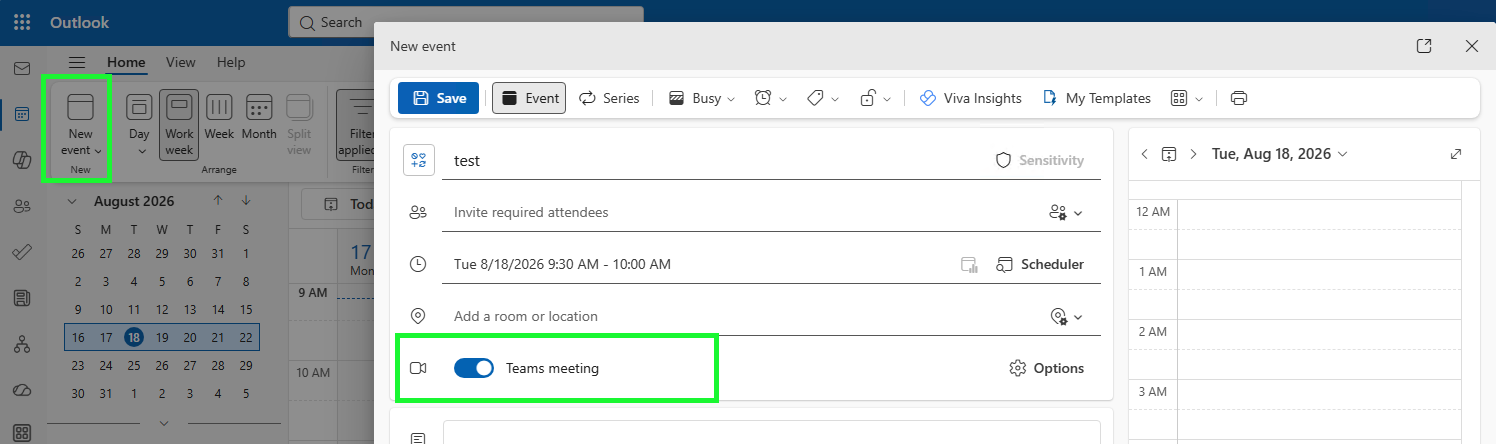The image size is (1496, 444).
Task: Select the Event type button
Action: click(529, 98)
